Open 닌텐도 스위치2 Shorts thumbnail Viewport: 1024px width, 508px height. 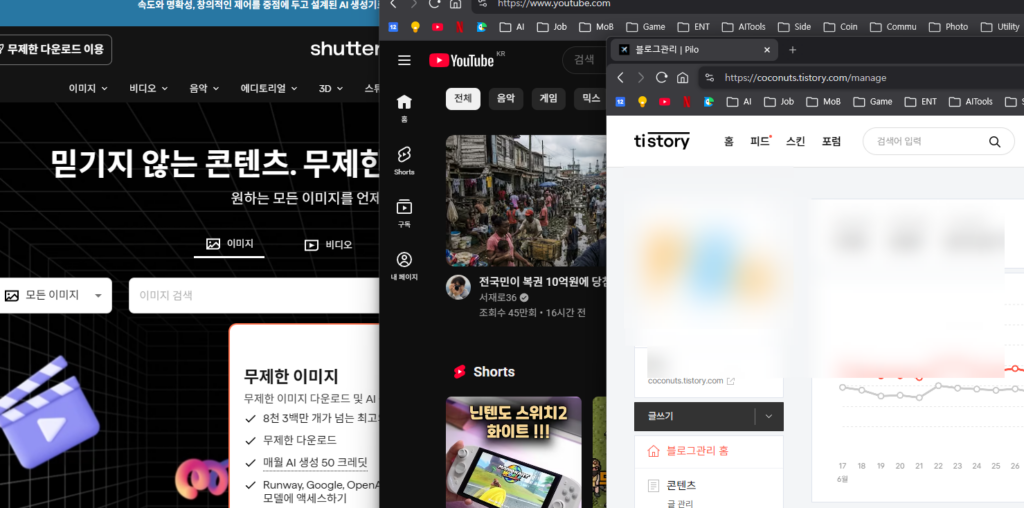coord(513,452)
